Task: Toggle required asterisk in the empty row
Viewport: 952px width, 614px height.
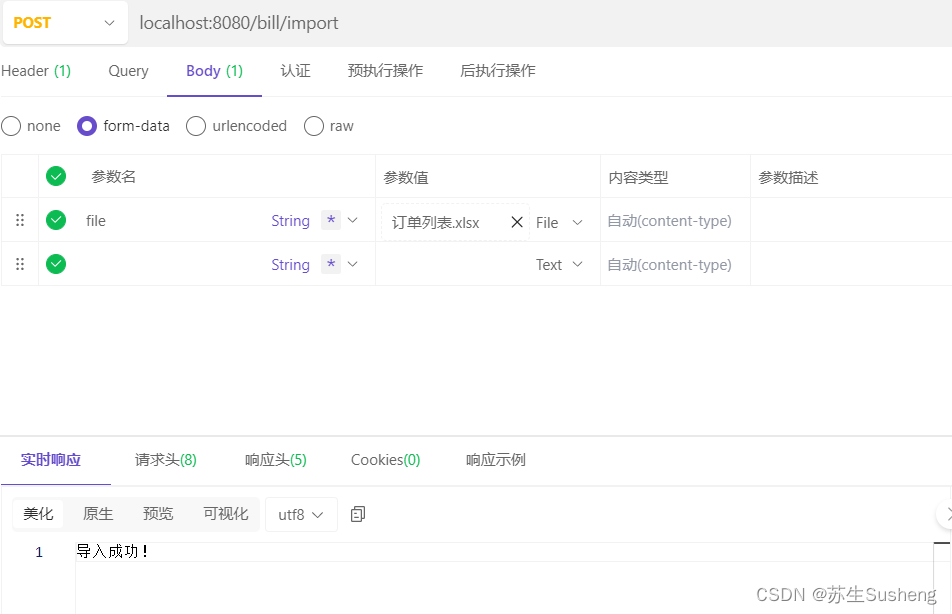Action: coord(331,264)
